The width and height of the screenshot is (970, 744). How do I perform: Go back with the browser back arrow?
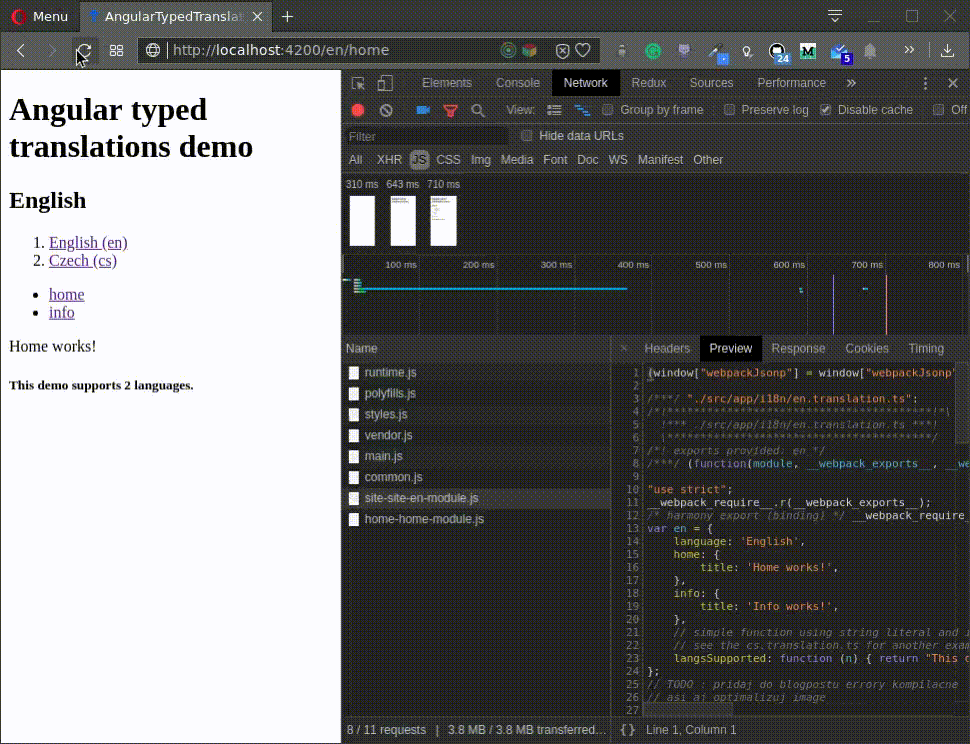pos(21,51)
